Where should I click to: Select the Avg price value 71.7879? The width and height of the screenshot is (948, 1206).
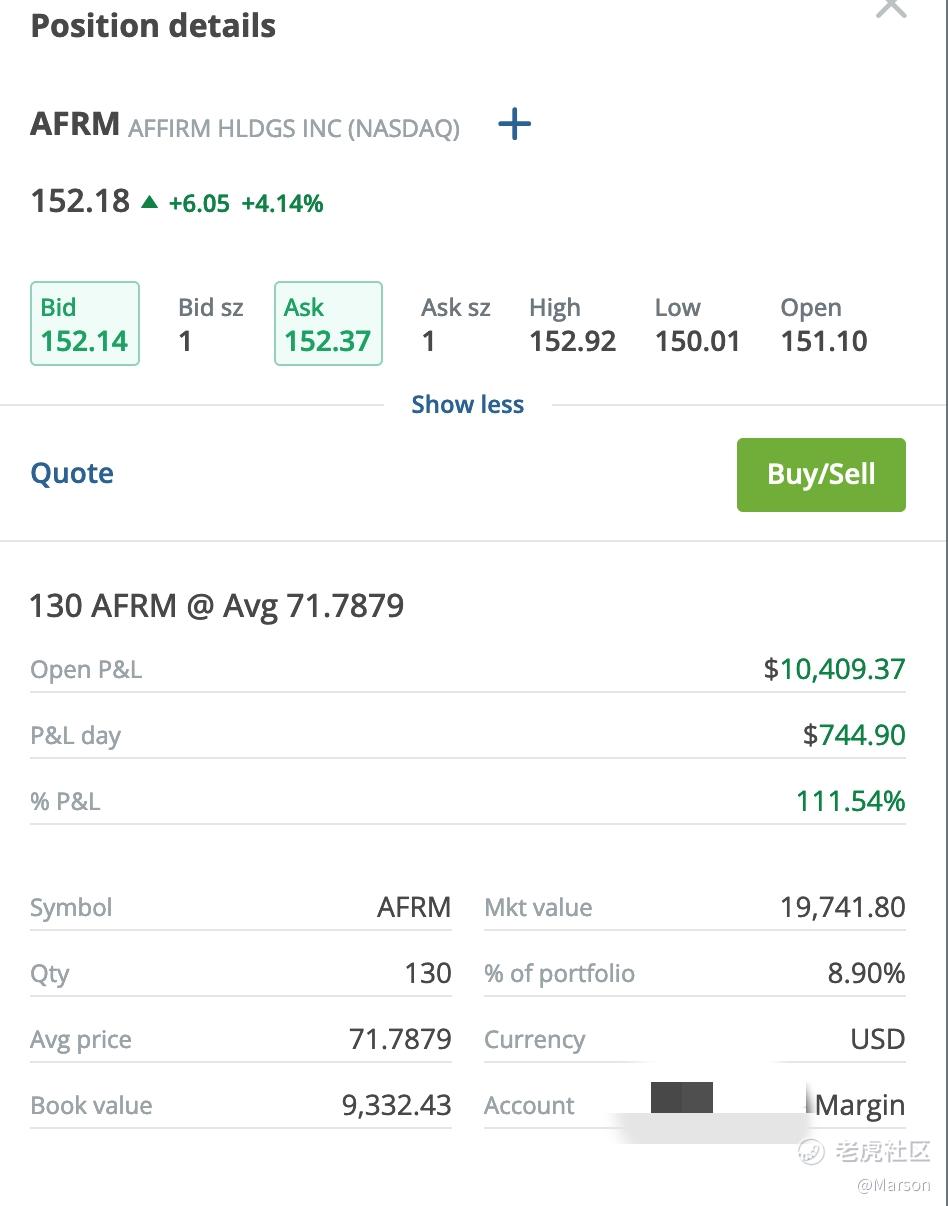click(400, 1039)
